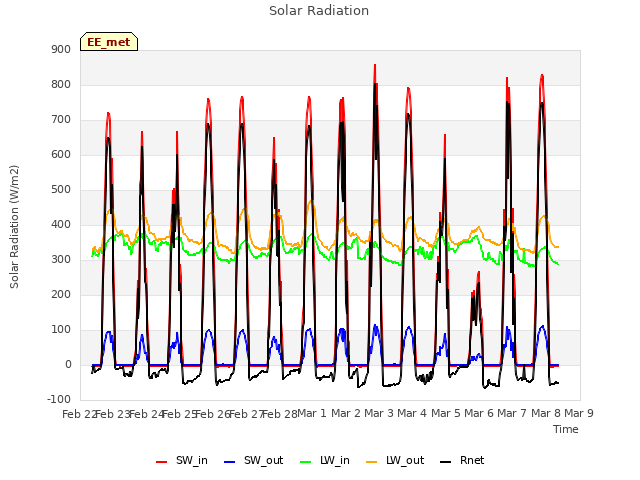Click the 300 y-axis tick label
This screenshot has width=640, height=480.
tap(61, 260)
